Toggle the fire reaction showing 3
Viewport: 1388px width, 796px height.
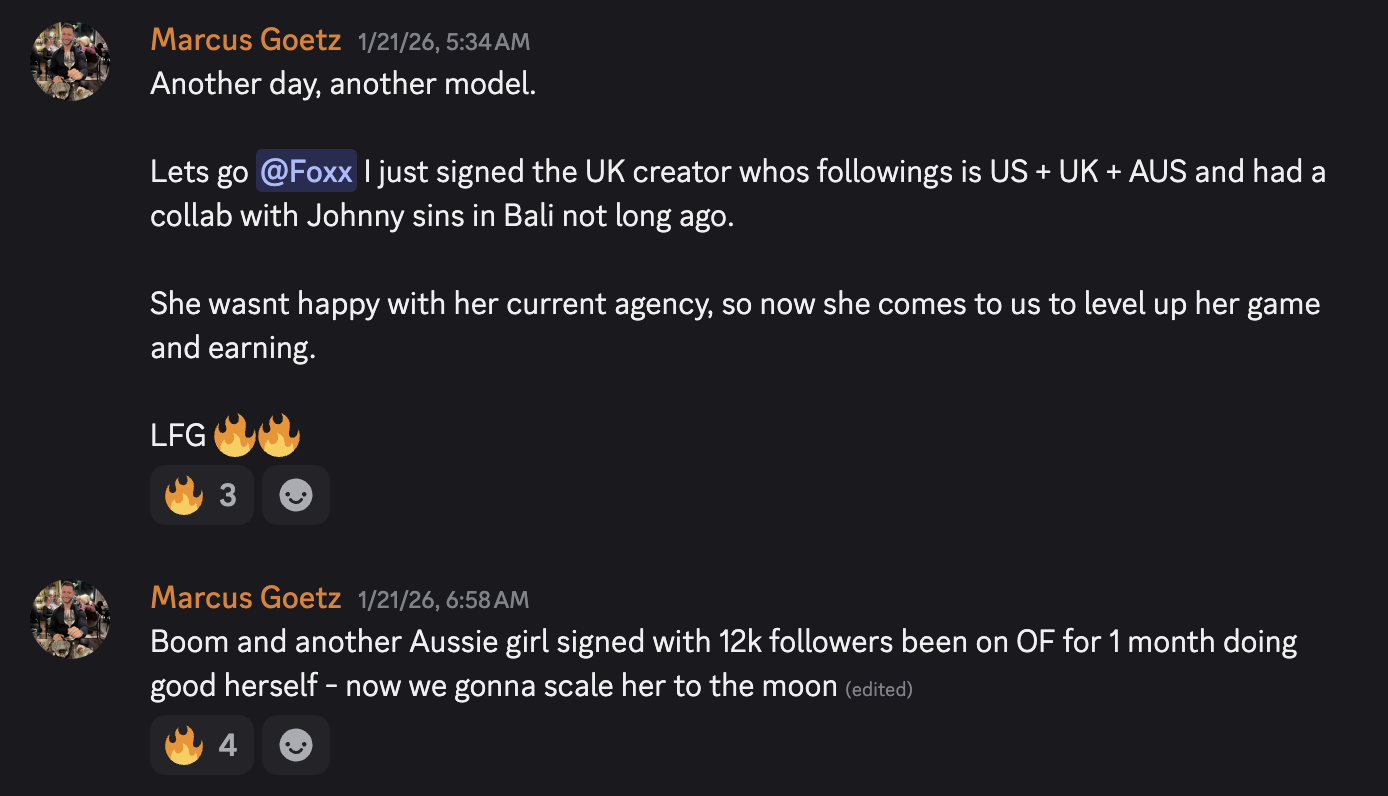tap(202, 495)
